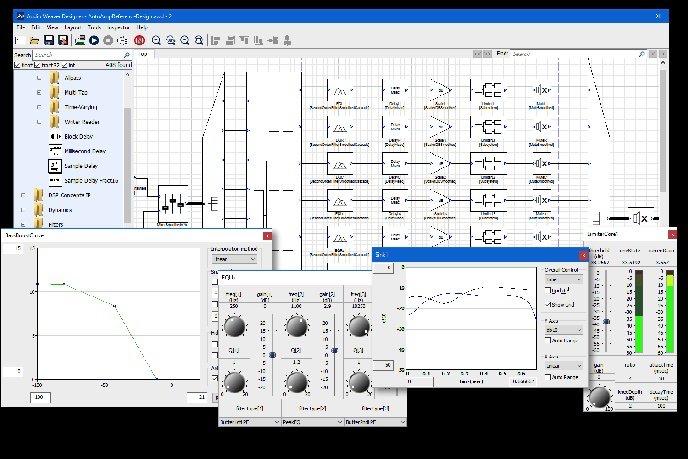688x459 pixels.
Task: Click the Align left edges toolbar icon
Action: [215, 40]
